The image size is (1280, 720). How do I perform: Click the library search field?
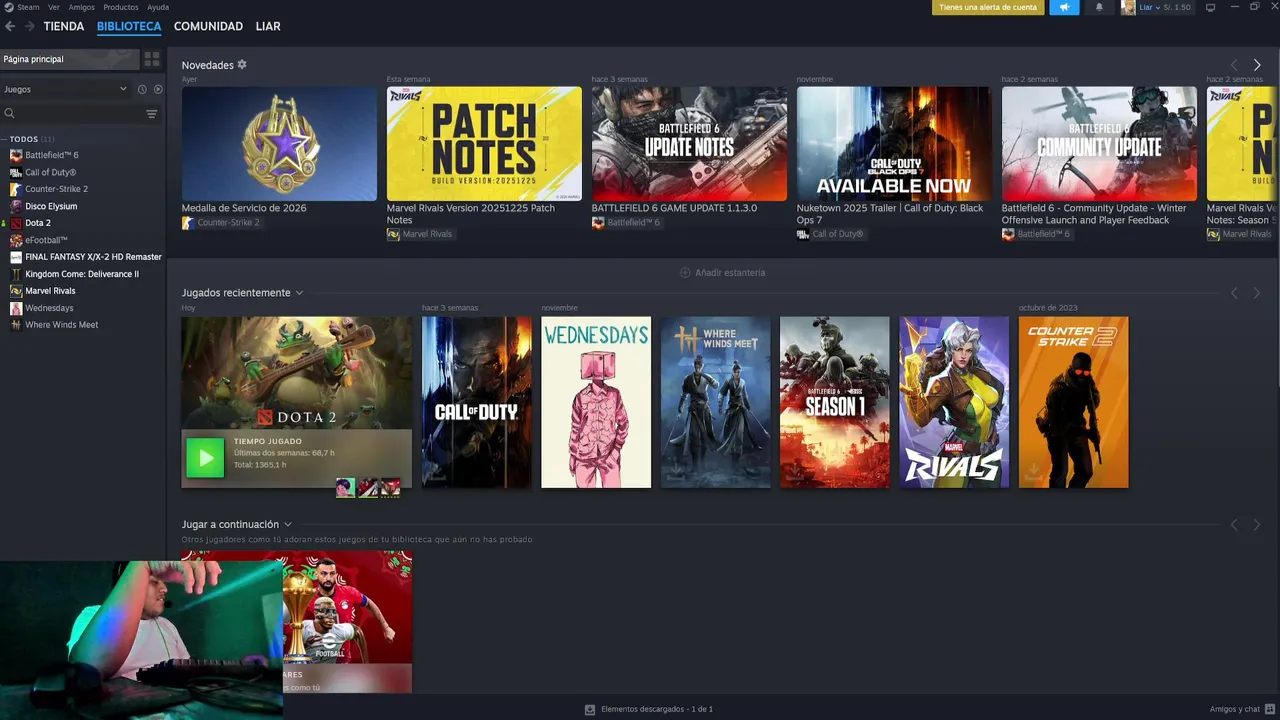80,114
